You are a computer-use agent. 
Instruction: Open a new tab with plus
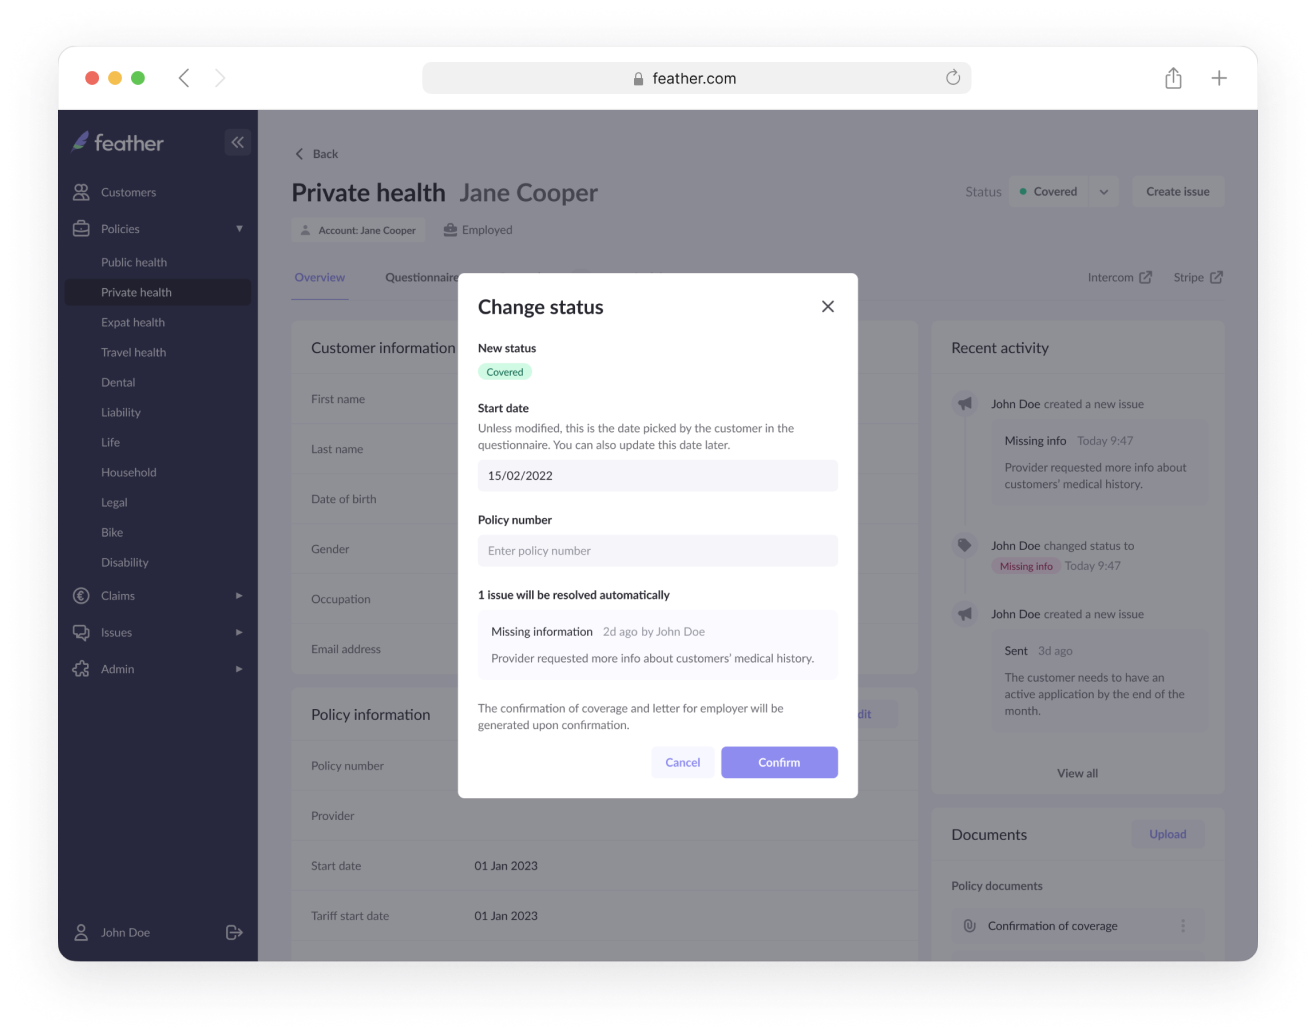pyautogui.click(x=1219, y=78)
